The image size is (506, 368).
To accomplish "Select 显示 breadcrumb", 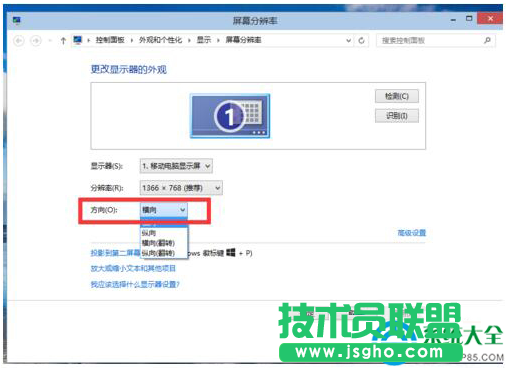I will pyautogui.click(x=204, y=40).
